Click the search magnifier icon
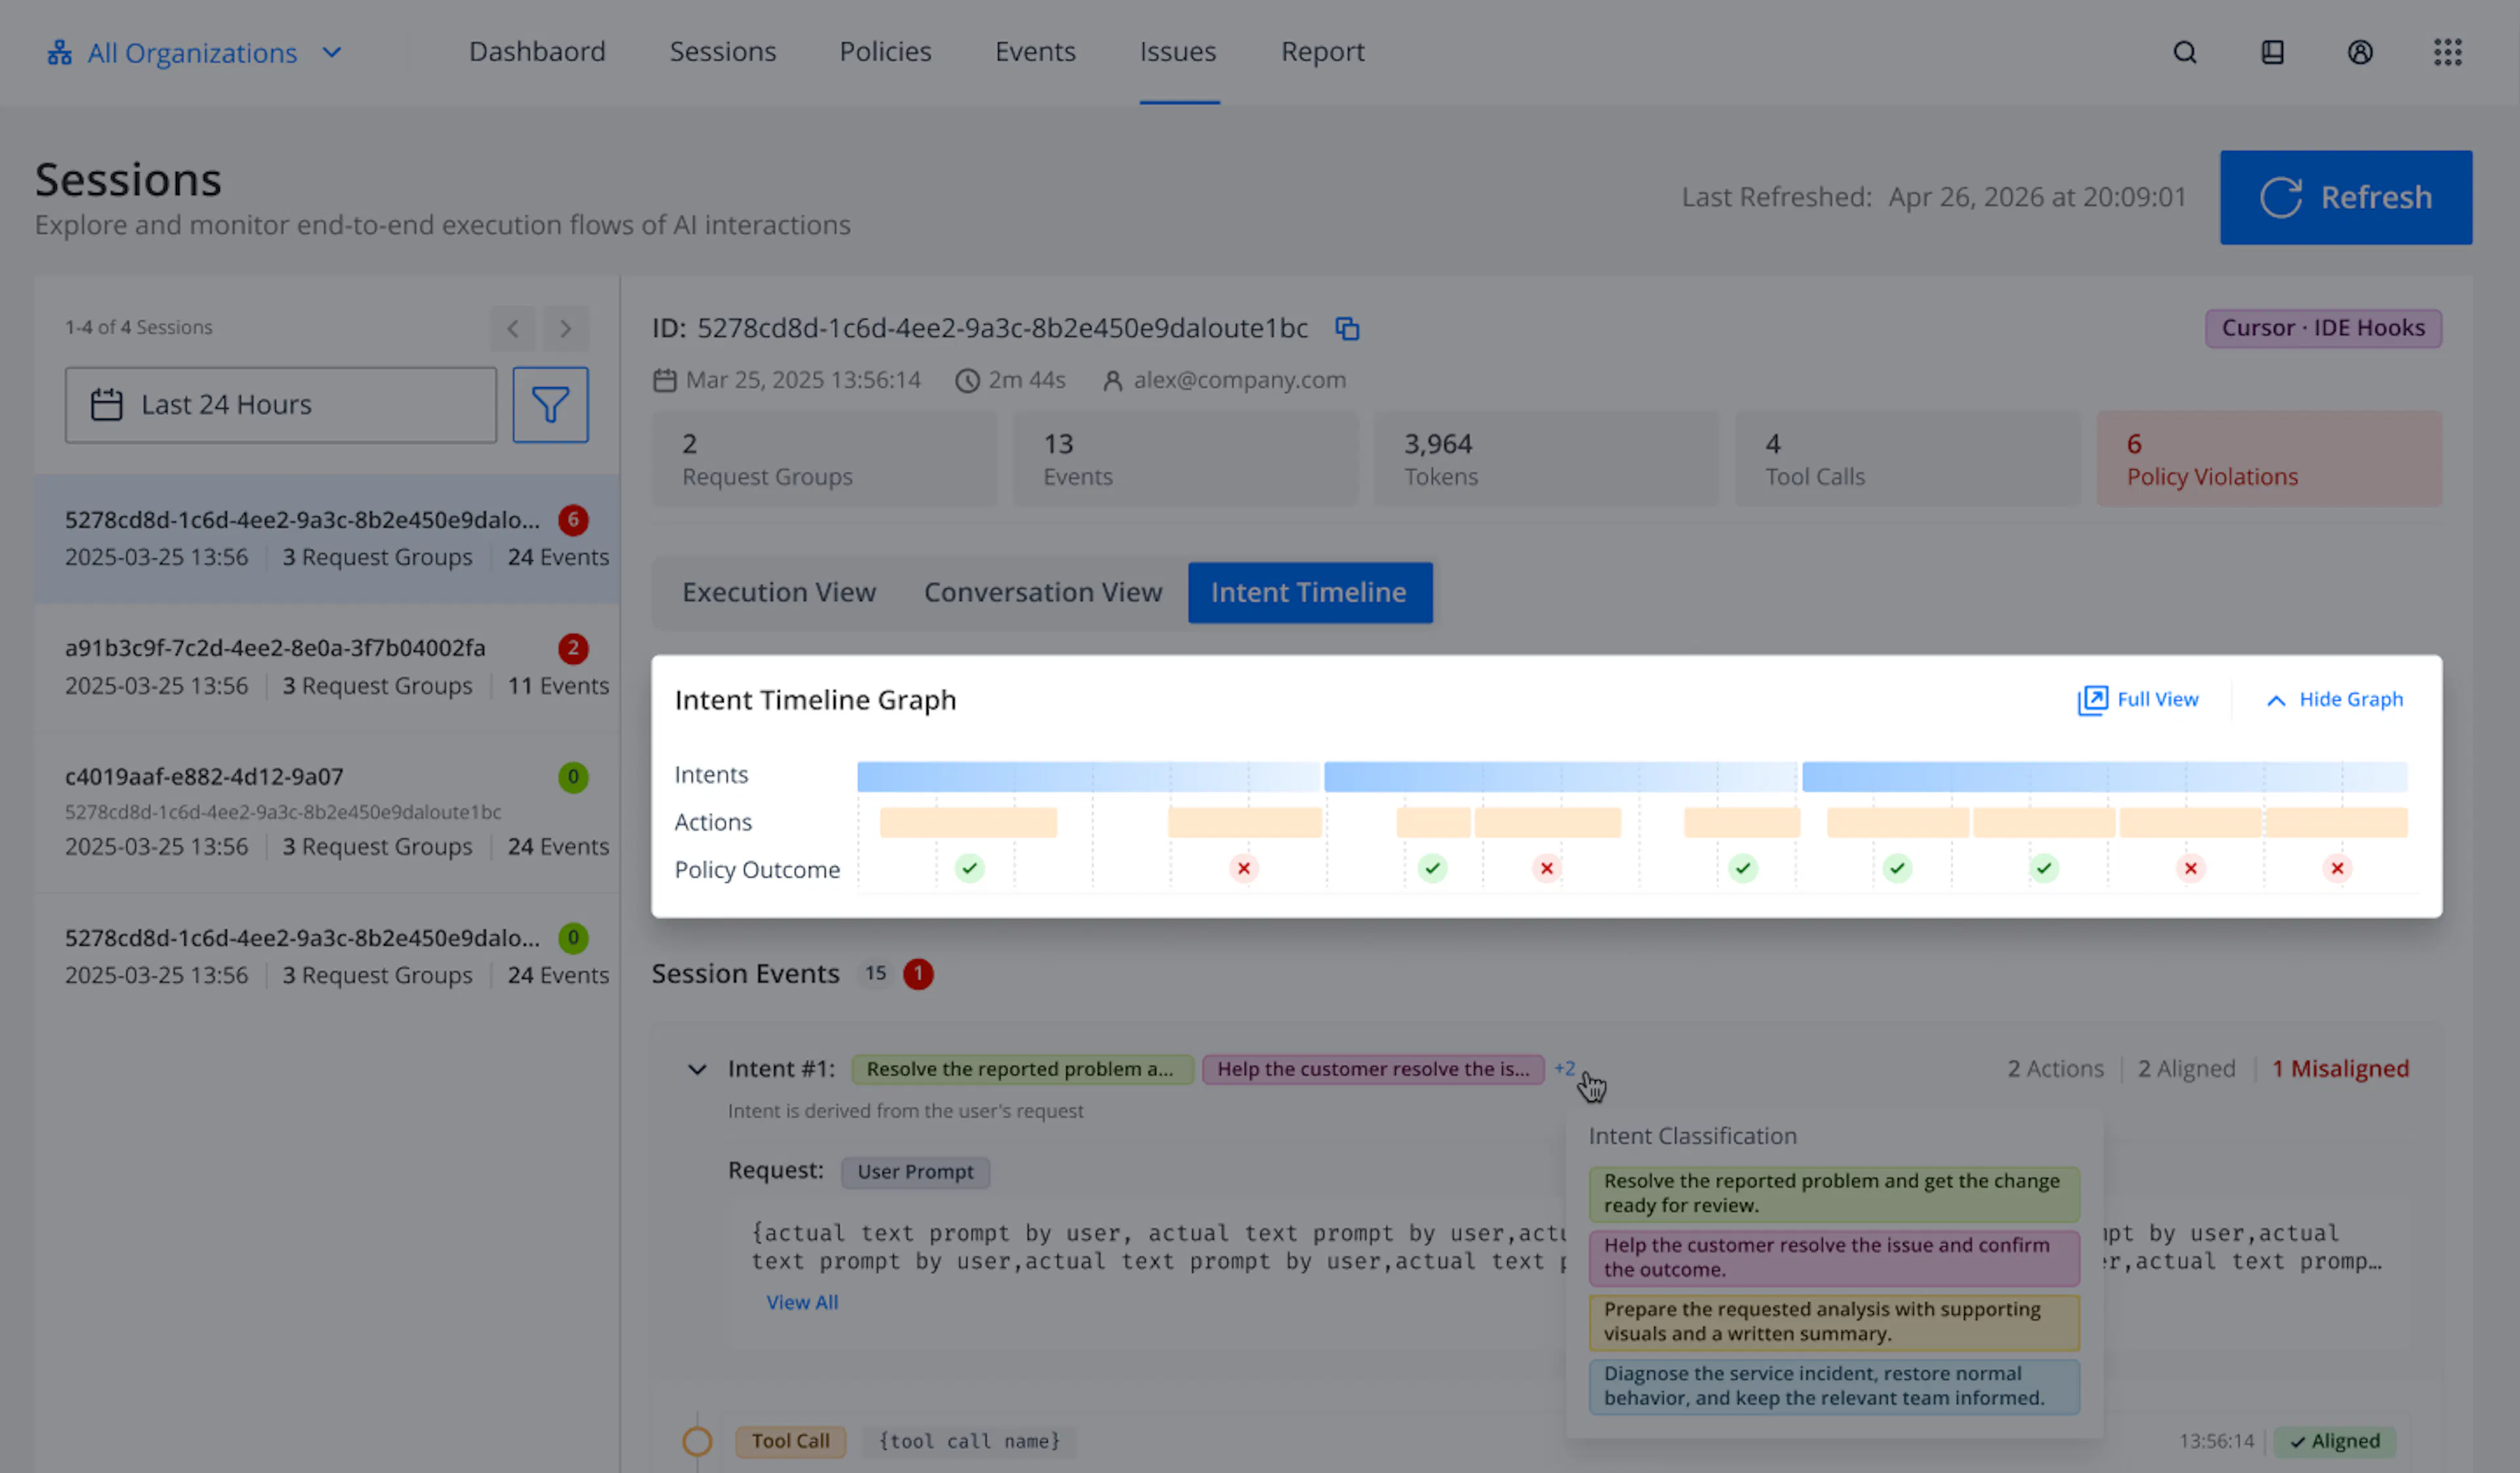Viewport: 2520px width, 1473px height. (x=2185, y=52)
